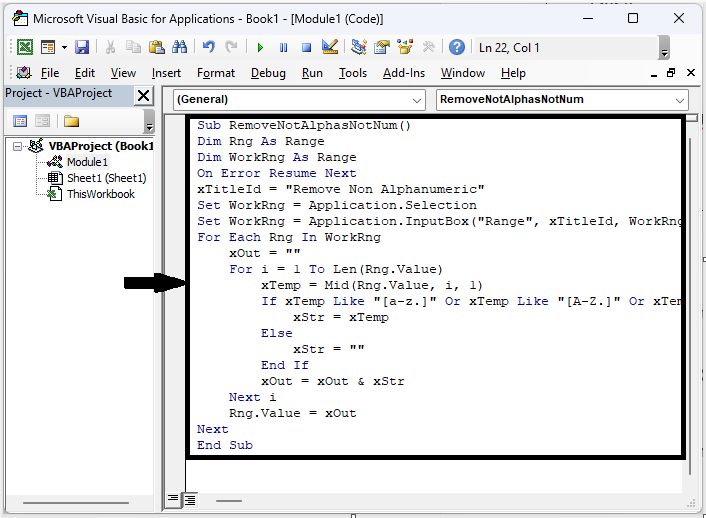Open Help with the question mark icon
706x518 pixels.
coord(457,47)
